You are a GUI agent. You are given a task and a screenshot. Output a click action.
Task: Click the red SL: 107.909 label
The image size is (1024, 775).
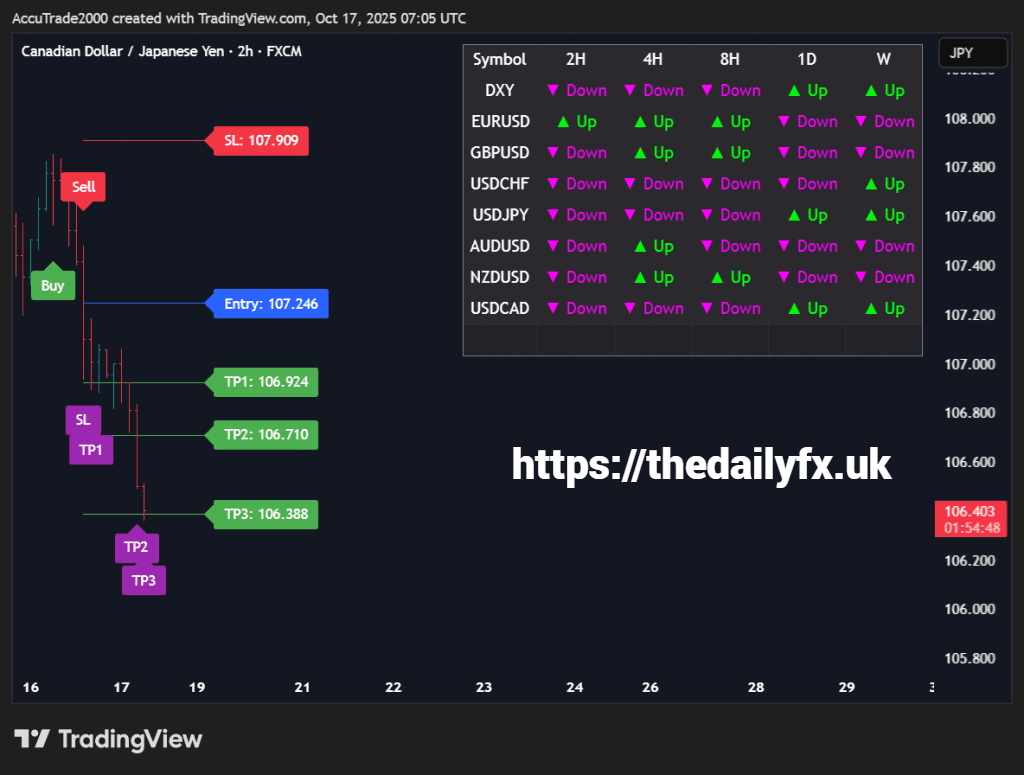click(x=261, y=140)
